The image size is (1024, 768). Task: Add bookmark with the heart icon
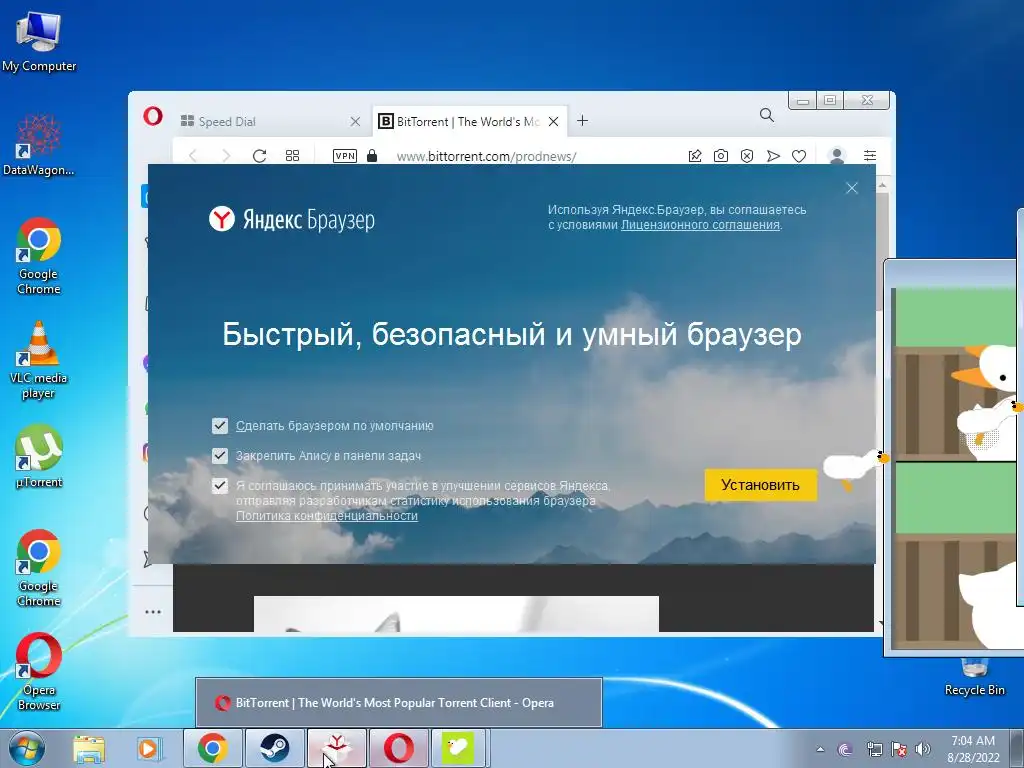coord(799,156)
